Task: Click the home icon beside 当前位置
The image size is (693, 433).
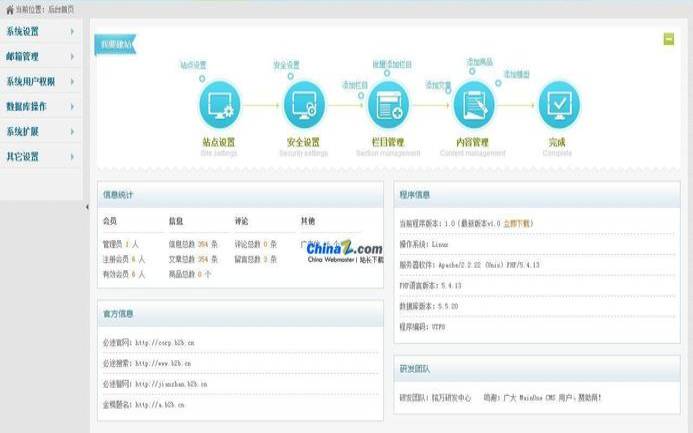Action: tap(9, 8)
